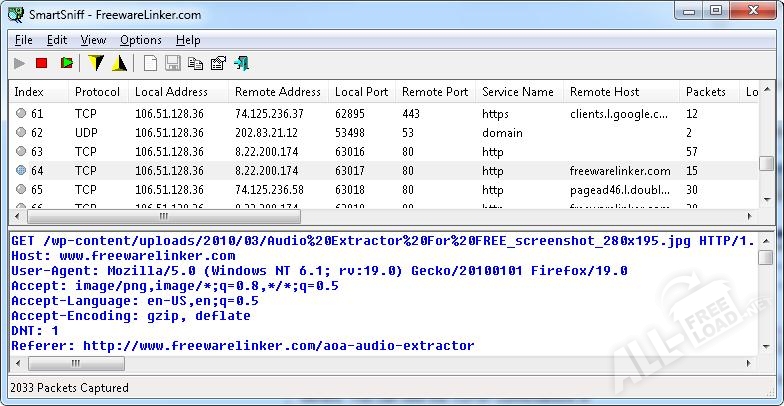Open the View menu
Image resolution: width=784 pixels, height=406 pixels.
click(93, 40)
